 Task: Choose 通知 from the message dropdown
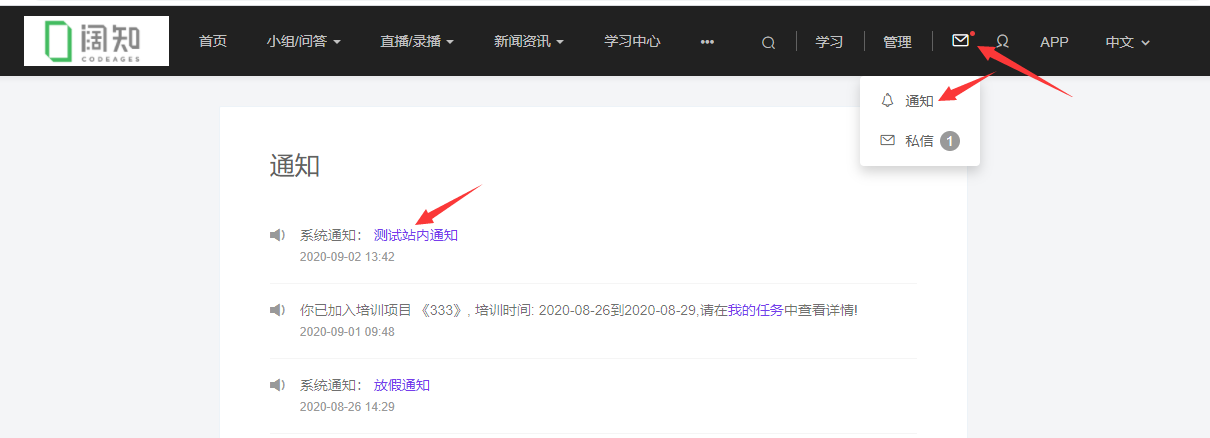point(920,101)
